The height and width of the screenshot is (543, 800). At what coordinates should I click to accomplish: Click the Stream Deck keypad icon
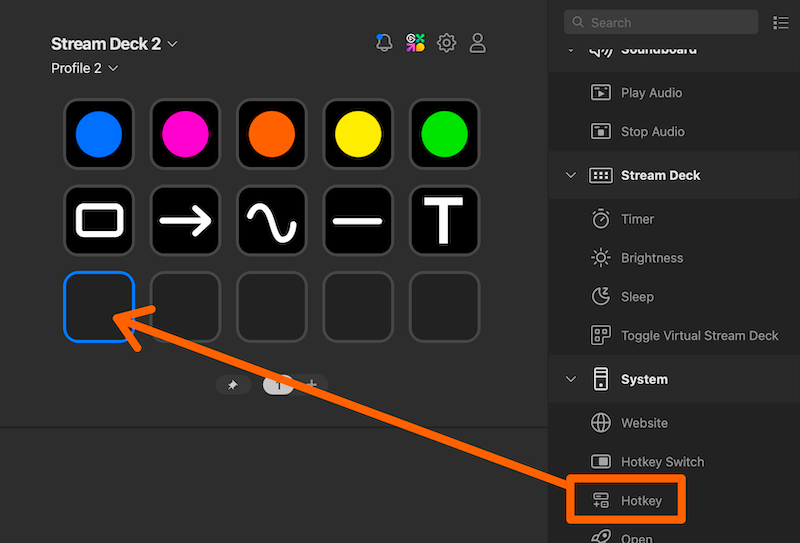[x=601, y=175]
